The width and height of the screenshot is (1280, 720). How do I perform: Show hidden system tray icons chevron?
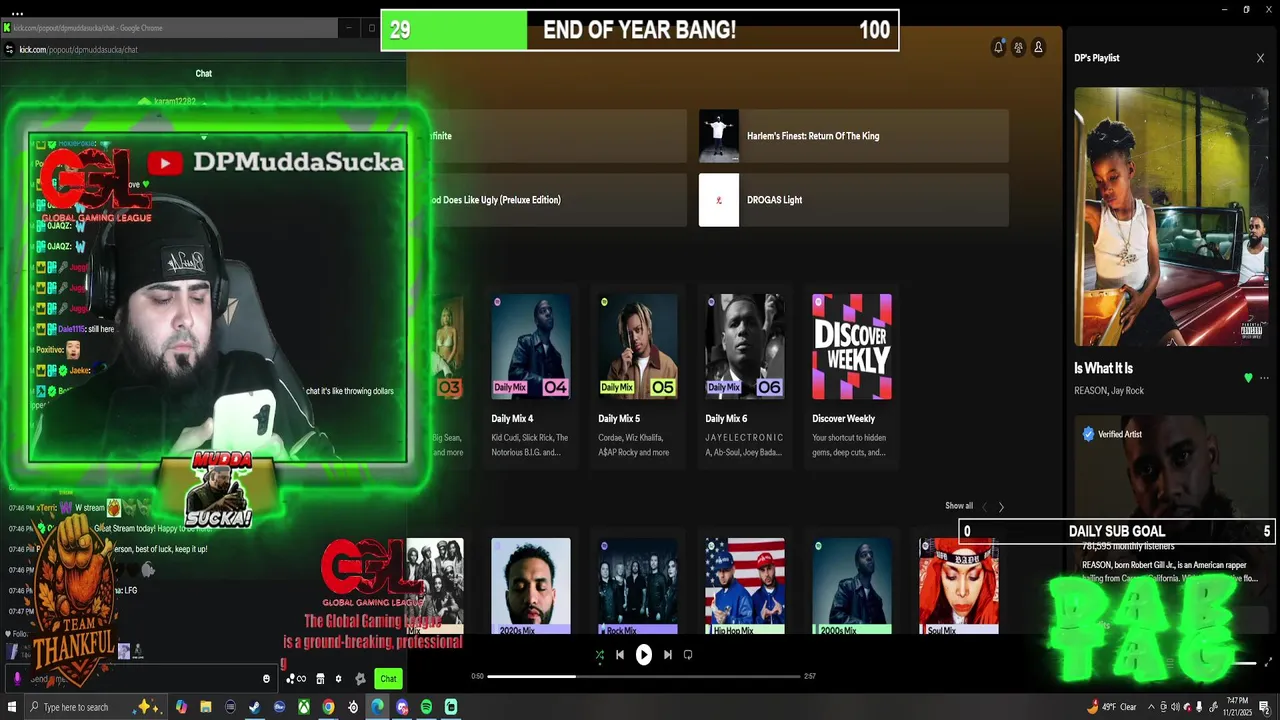tap(1151, 707)
